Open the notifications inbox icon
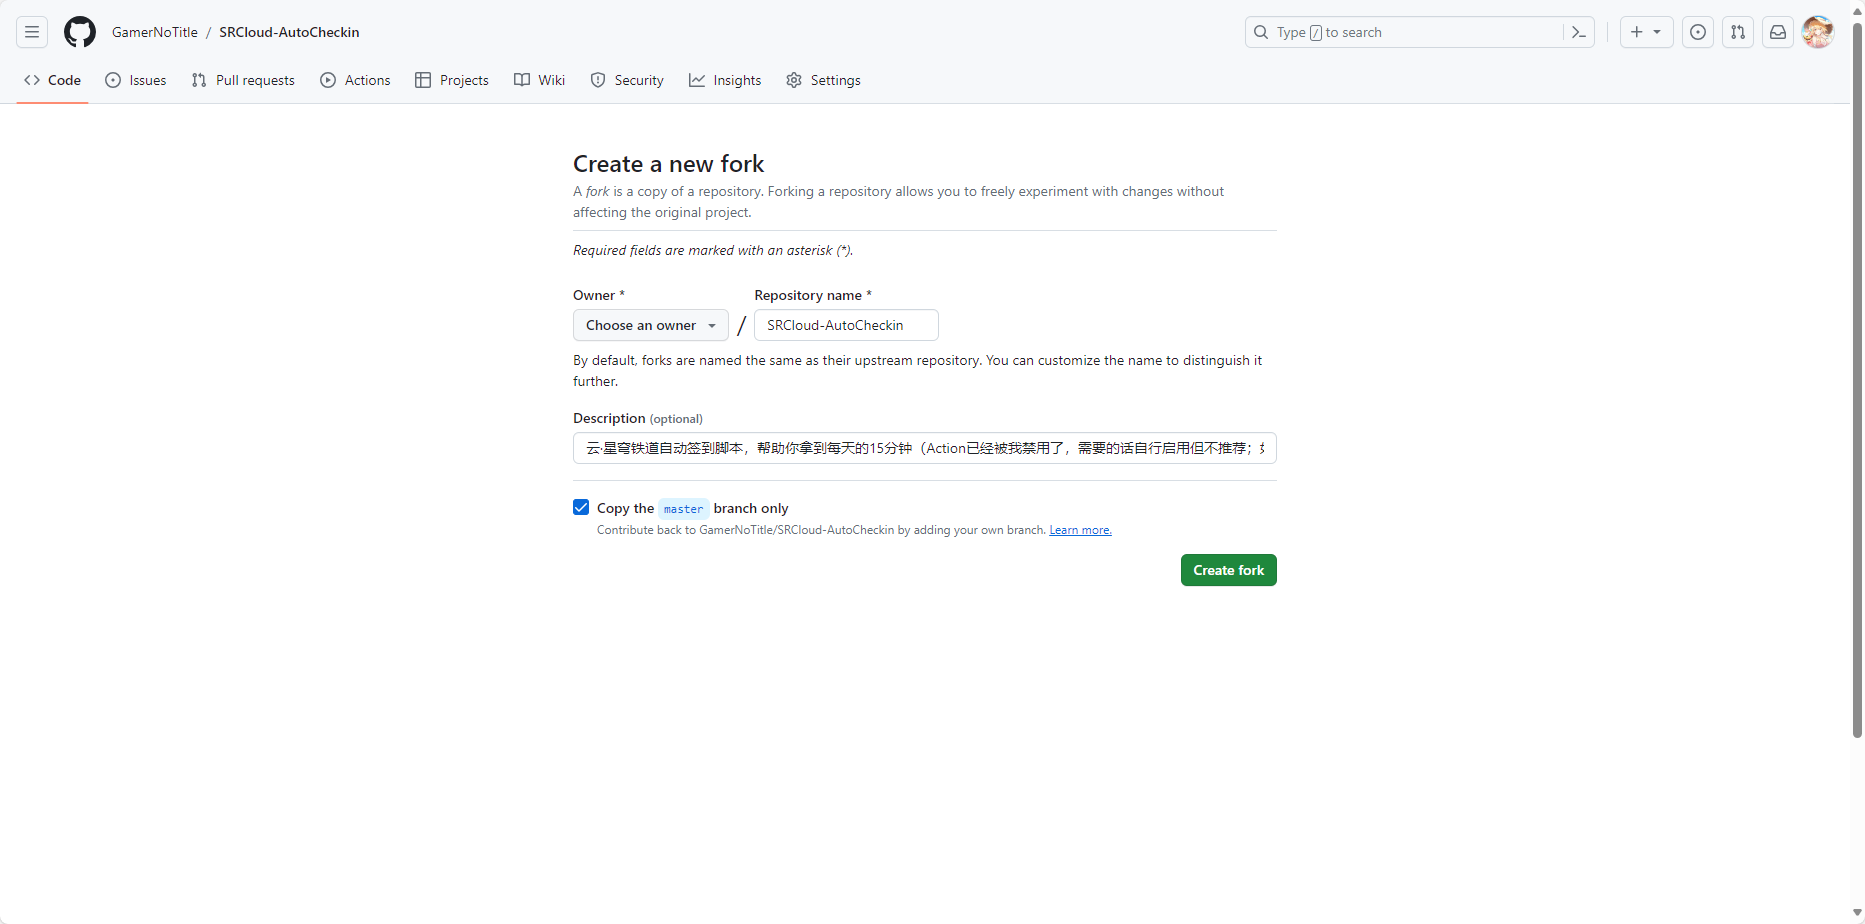This screenshot has width=1865, height=924. (1778, 32)
